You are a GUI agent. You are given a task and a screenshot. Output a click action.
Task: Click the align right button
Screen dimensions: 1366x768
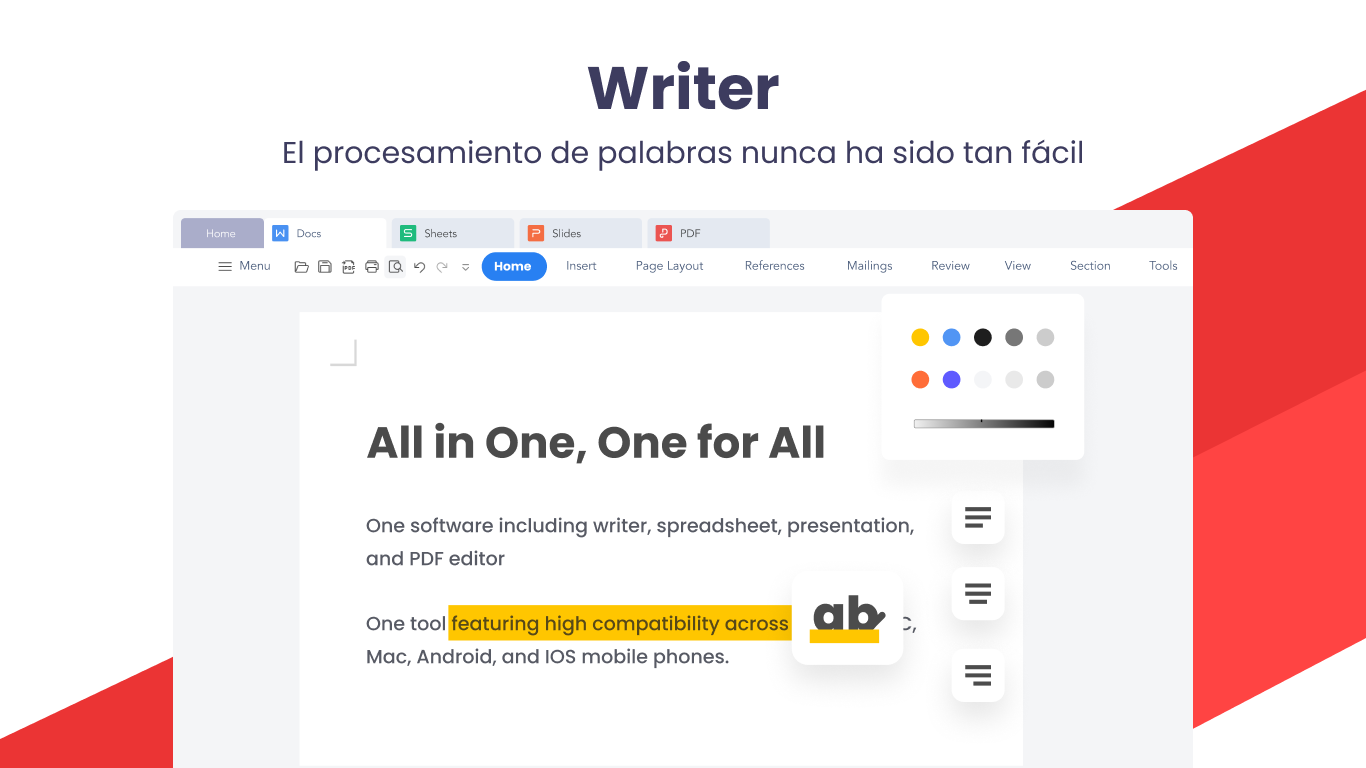(x=978, y=675)
